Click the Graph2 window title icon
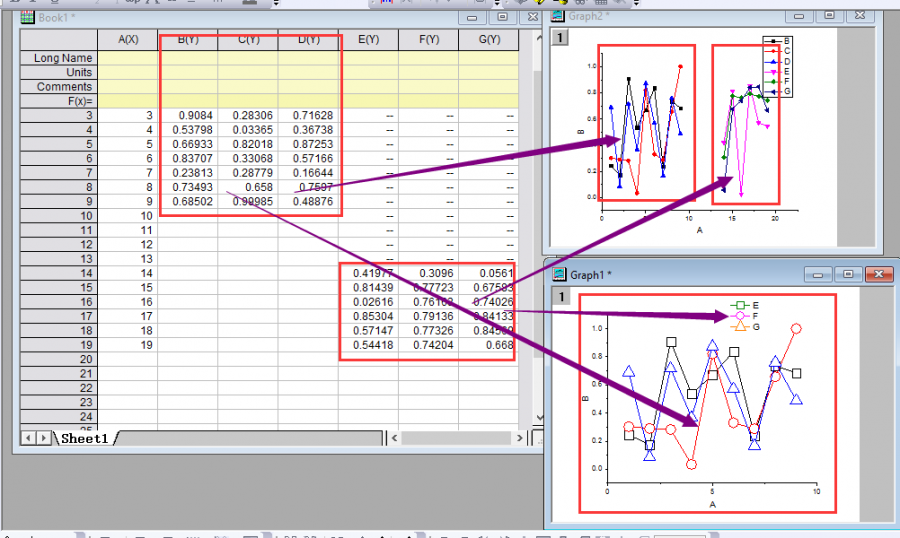Screen dimensions: 900x538 pyautogui.click(x=557, y=16)
